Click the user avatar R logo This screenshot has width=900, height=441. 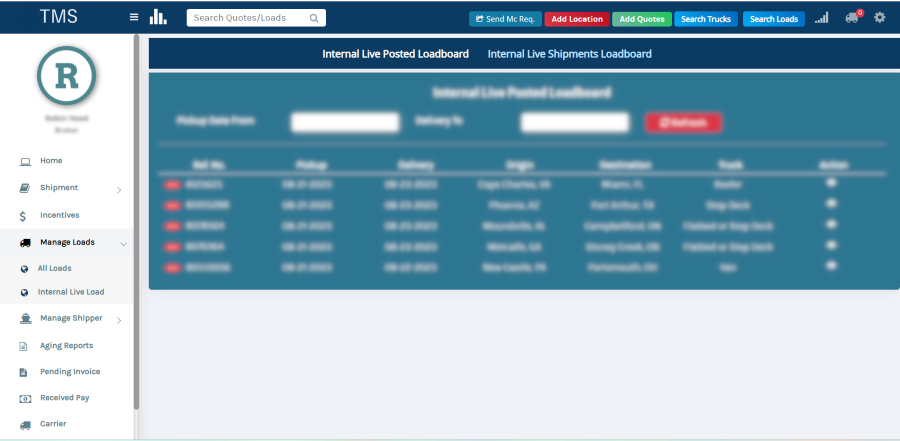(67, 77)
